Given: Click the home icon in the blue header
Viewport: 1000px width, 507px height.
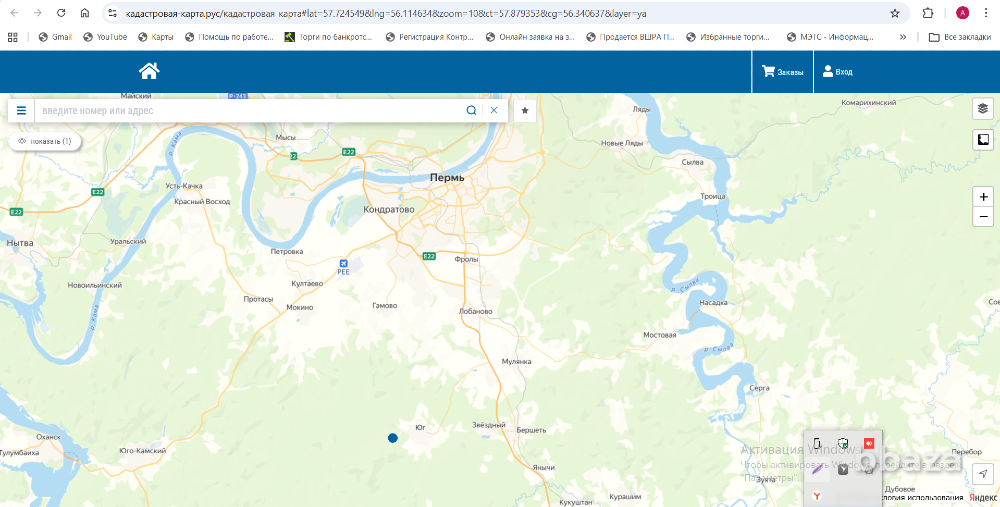Looking at the screenshot, I should [x=149, y=71].
